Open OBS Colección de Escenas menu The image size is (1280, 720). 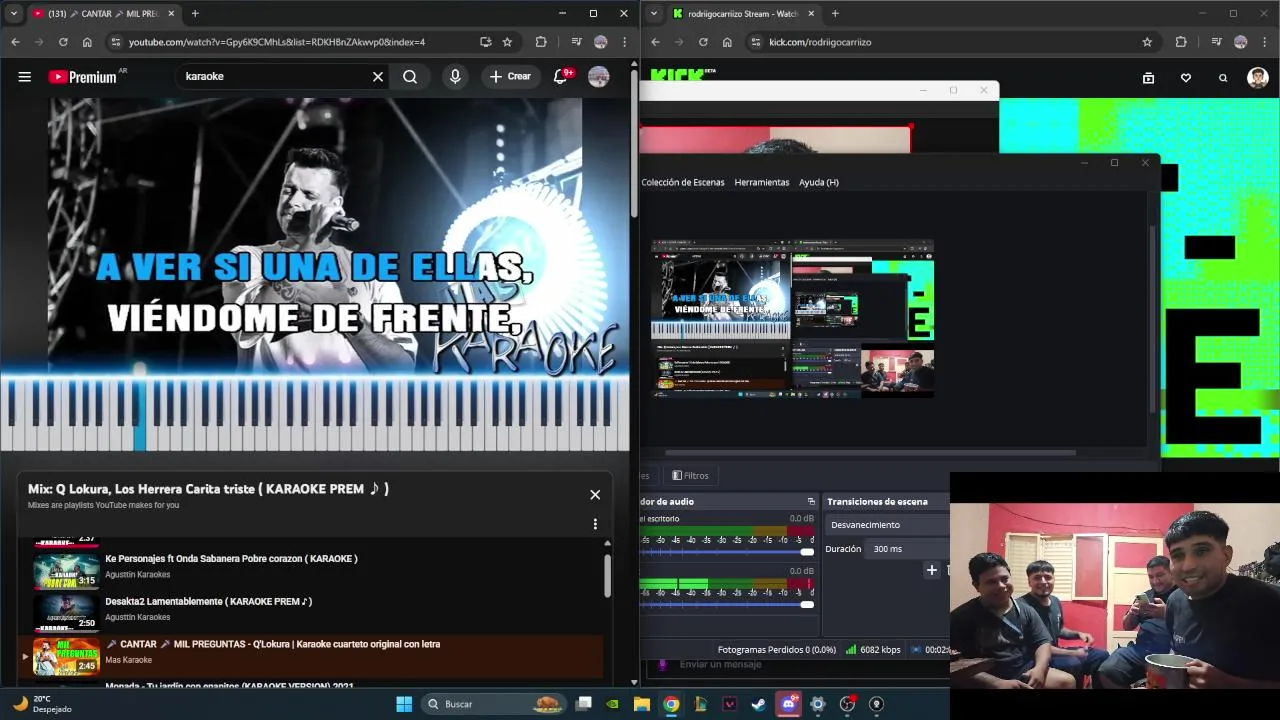(x=683, y=182)
